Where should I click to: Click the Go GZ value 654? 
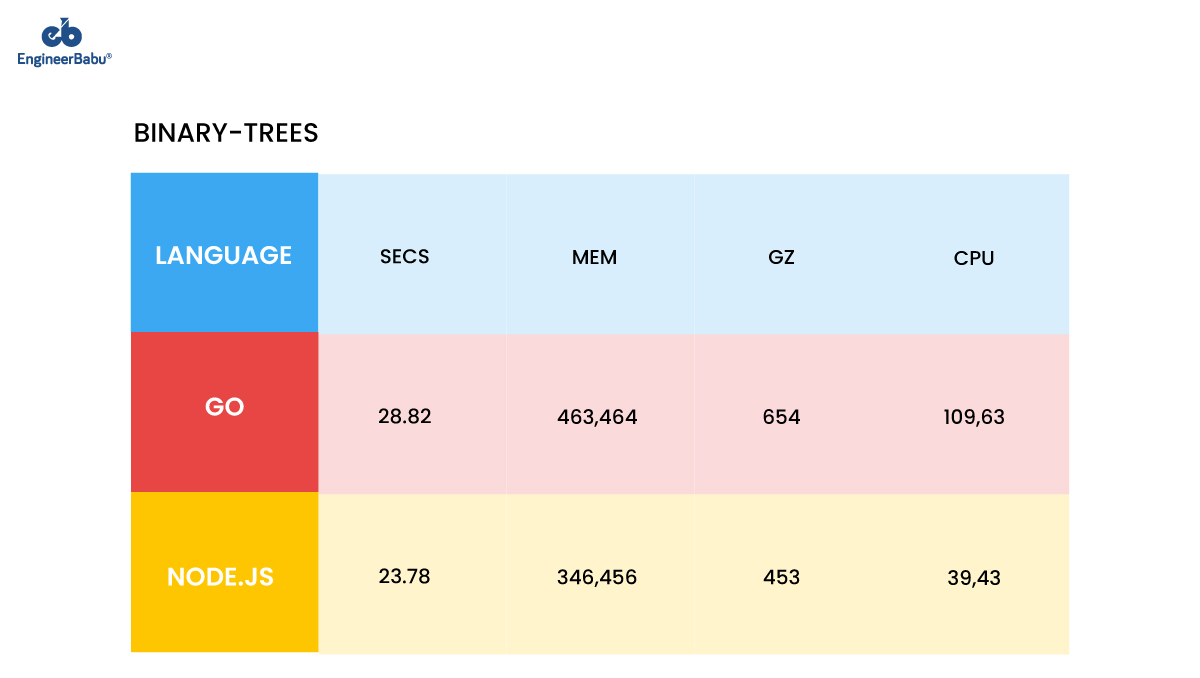pyautogui.click(x=781, y=417)
